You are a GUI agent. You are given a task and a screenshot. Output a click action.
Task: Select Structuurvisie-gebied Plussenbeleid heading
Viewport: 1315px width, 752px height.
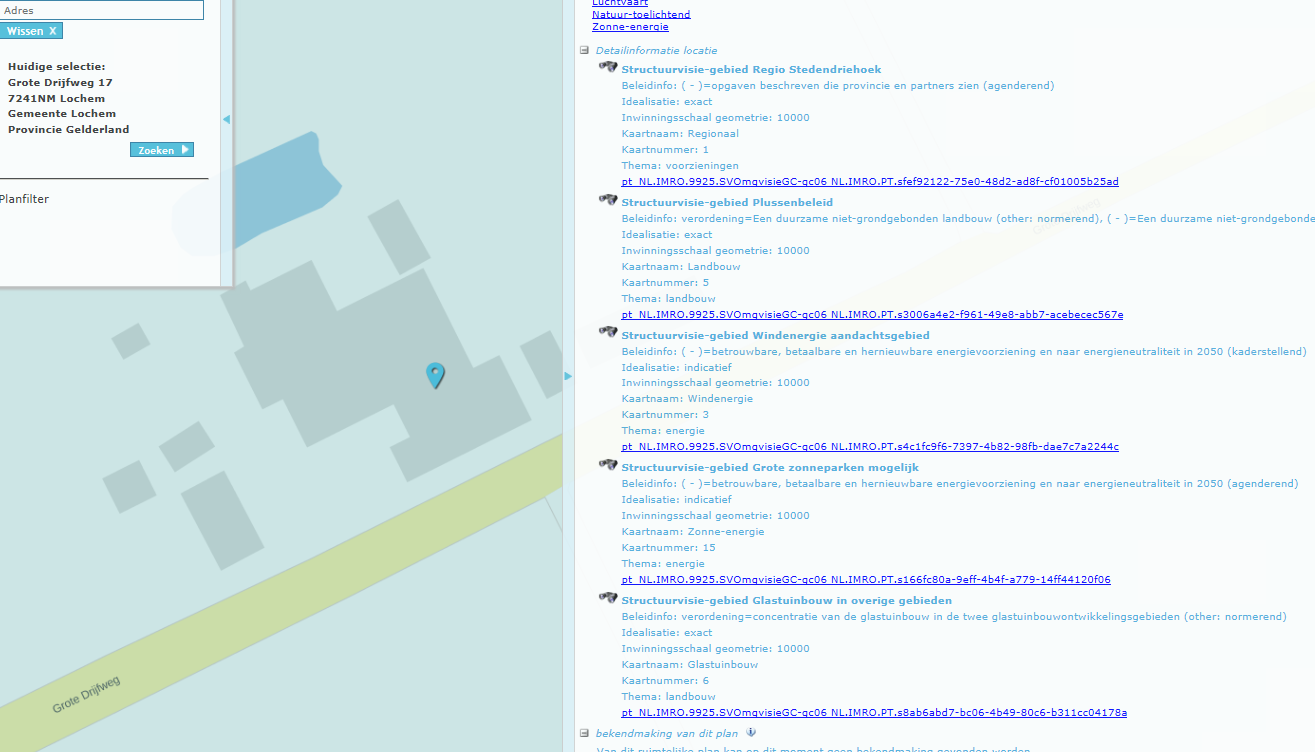pyautogui.click(x=727, y=203)
